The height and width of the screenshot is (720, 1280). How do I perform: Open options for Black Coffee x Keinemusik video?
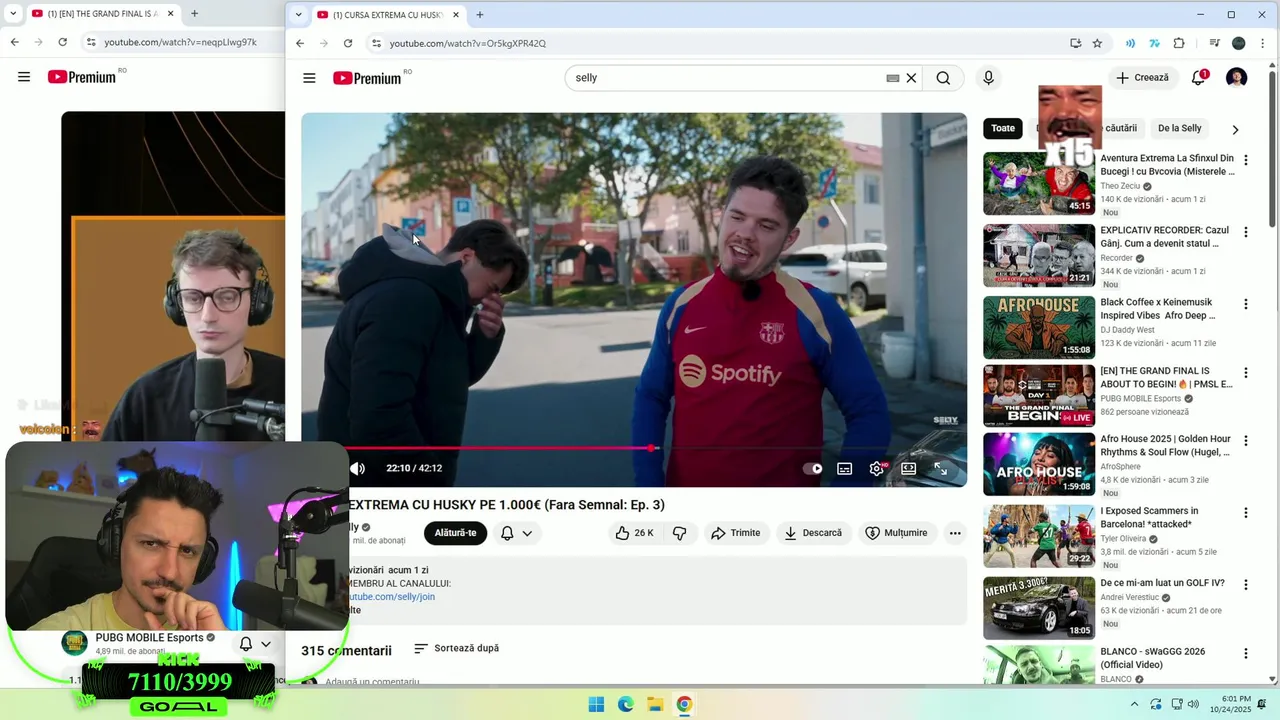[x=1245, y=304]
